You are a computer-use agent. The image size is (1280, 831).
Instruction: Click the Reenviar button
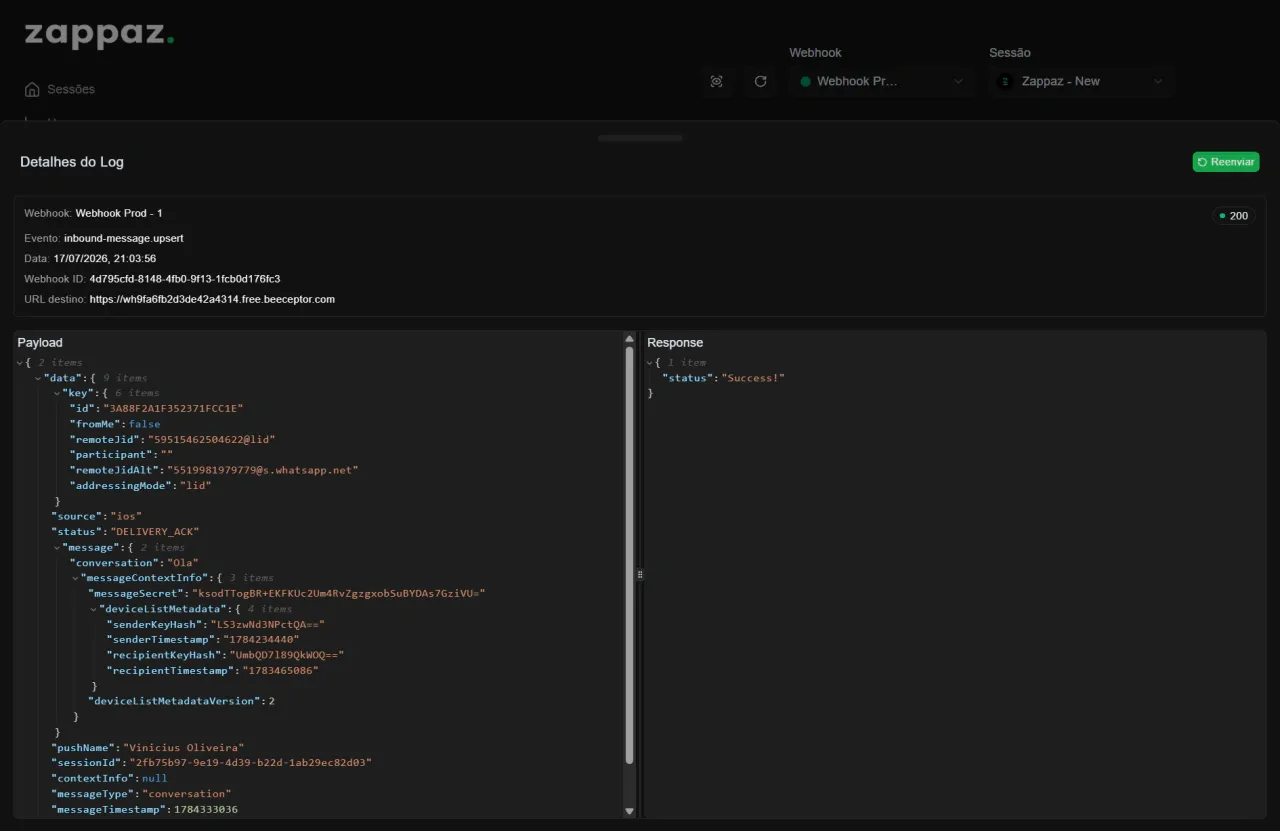click(x=1225, y=162)
